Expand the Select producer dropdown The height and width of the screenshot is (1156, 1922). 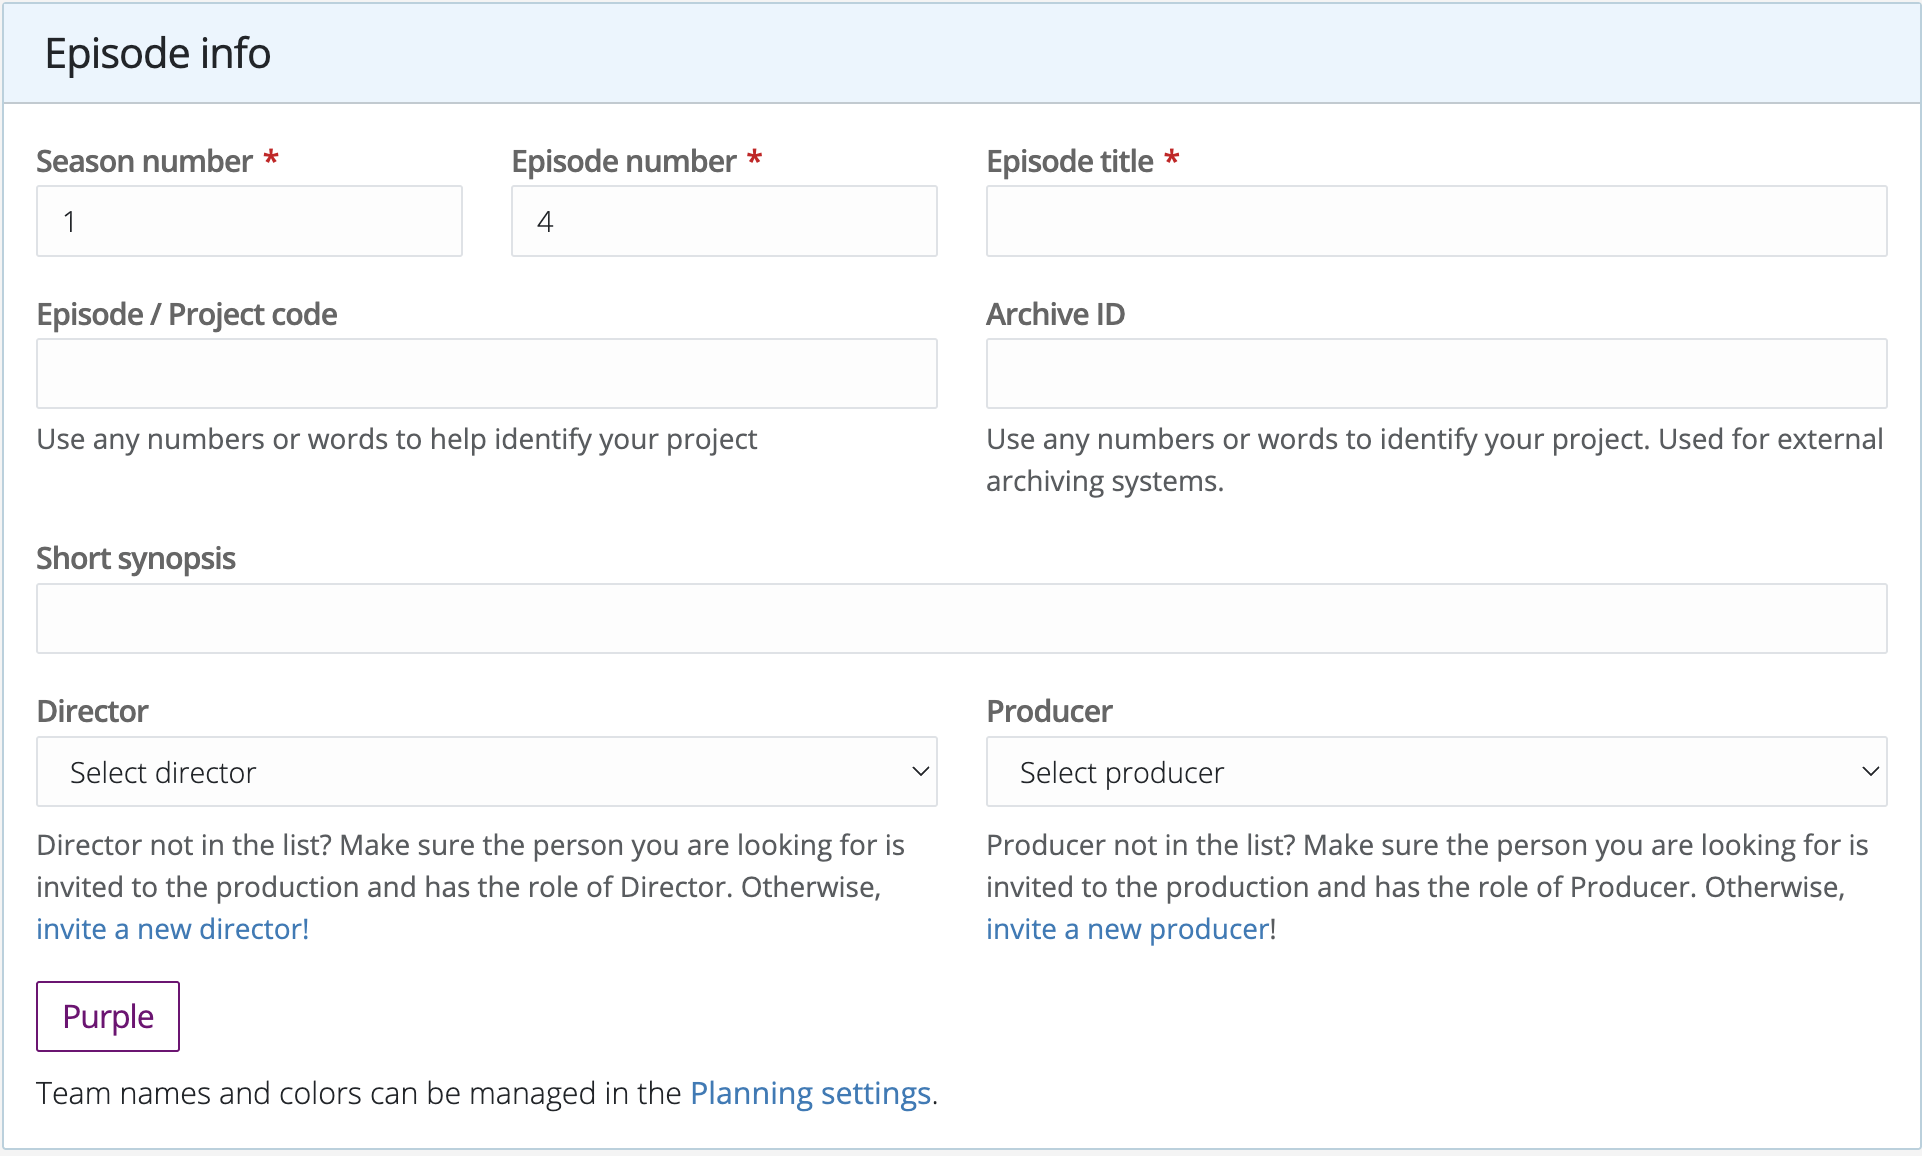(x=1436, y=772)
